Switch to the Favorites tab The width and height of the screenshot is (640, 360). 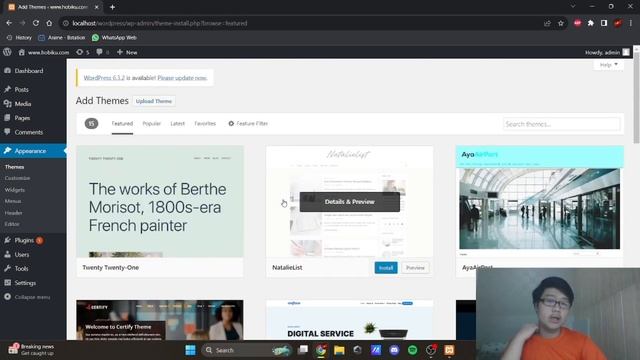coord(205,124)
